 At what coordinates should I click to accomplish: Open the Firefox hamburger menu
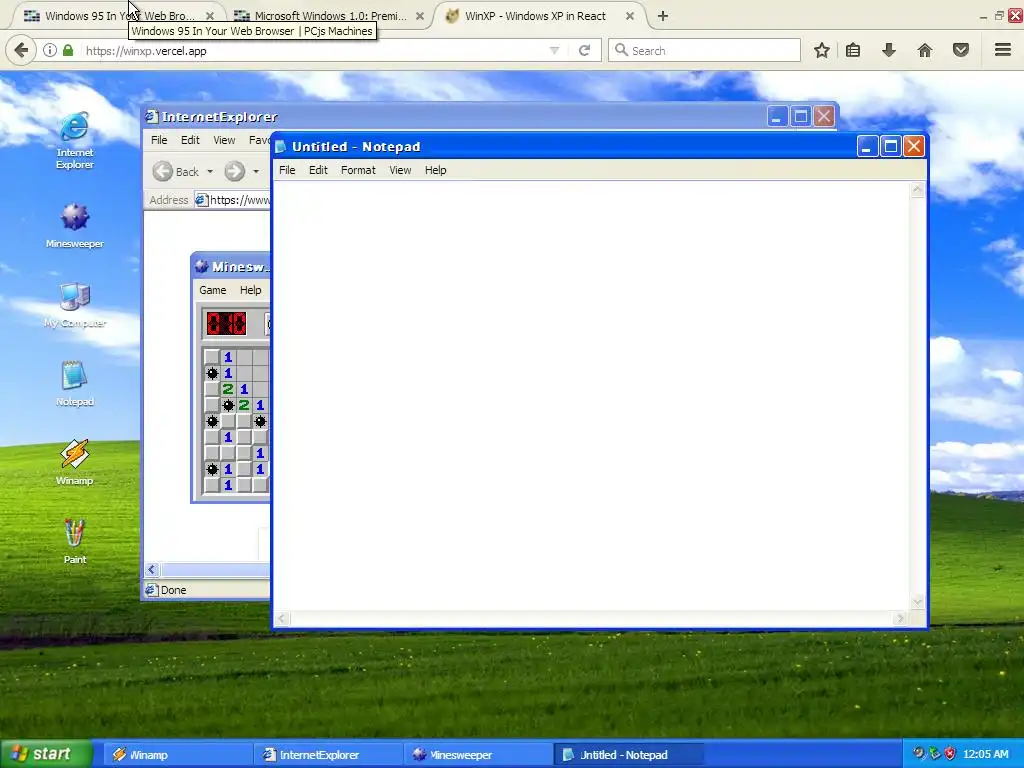(x=1003, y=50)
